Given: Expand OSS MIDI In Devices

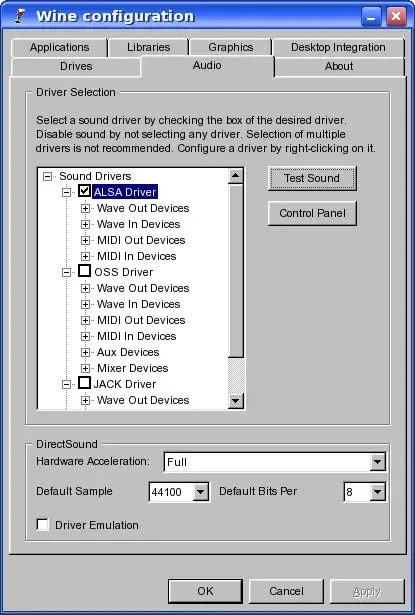Looking at the screenshot, I should 85,337.
